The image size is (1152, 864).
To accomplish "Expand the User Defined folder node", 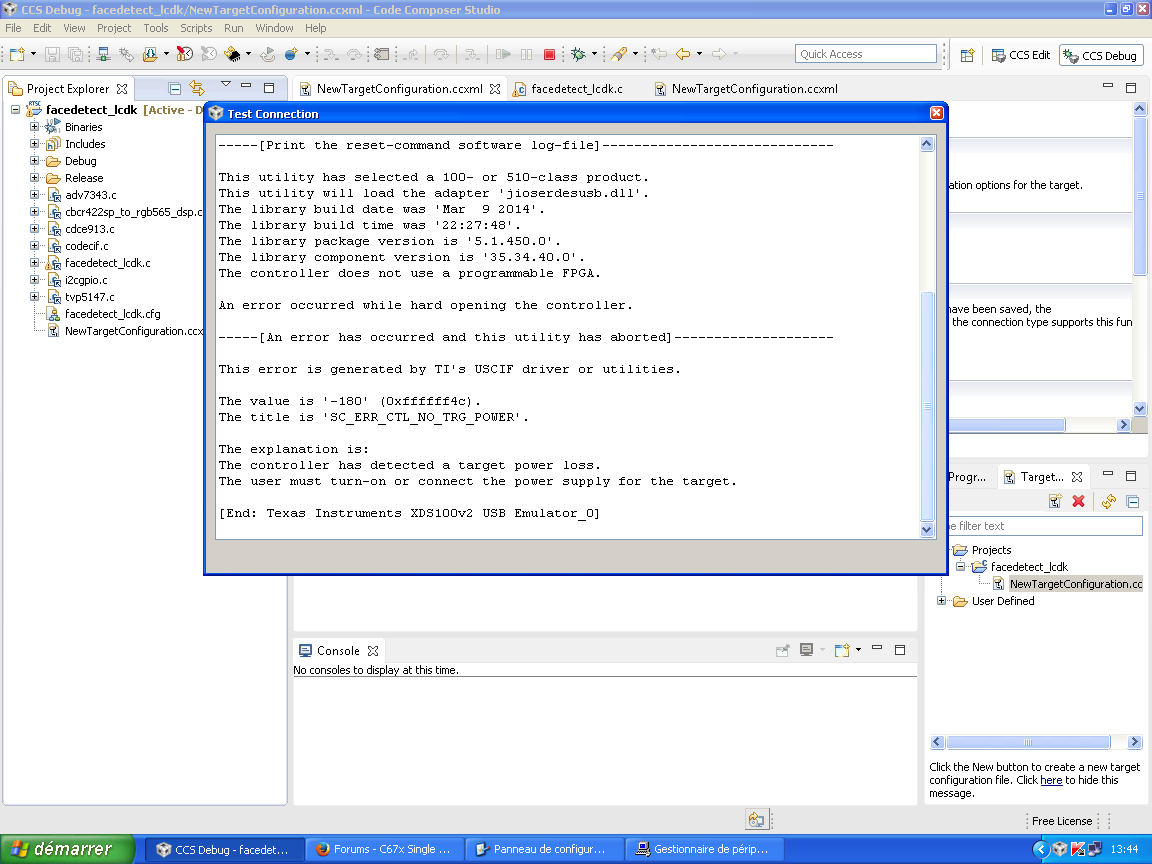I will (x=941, y=600).
